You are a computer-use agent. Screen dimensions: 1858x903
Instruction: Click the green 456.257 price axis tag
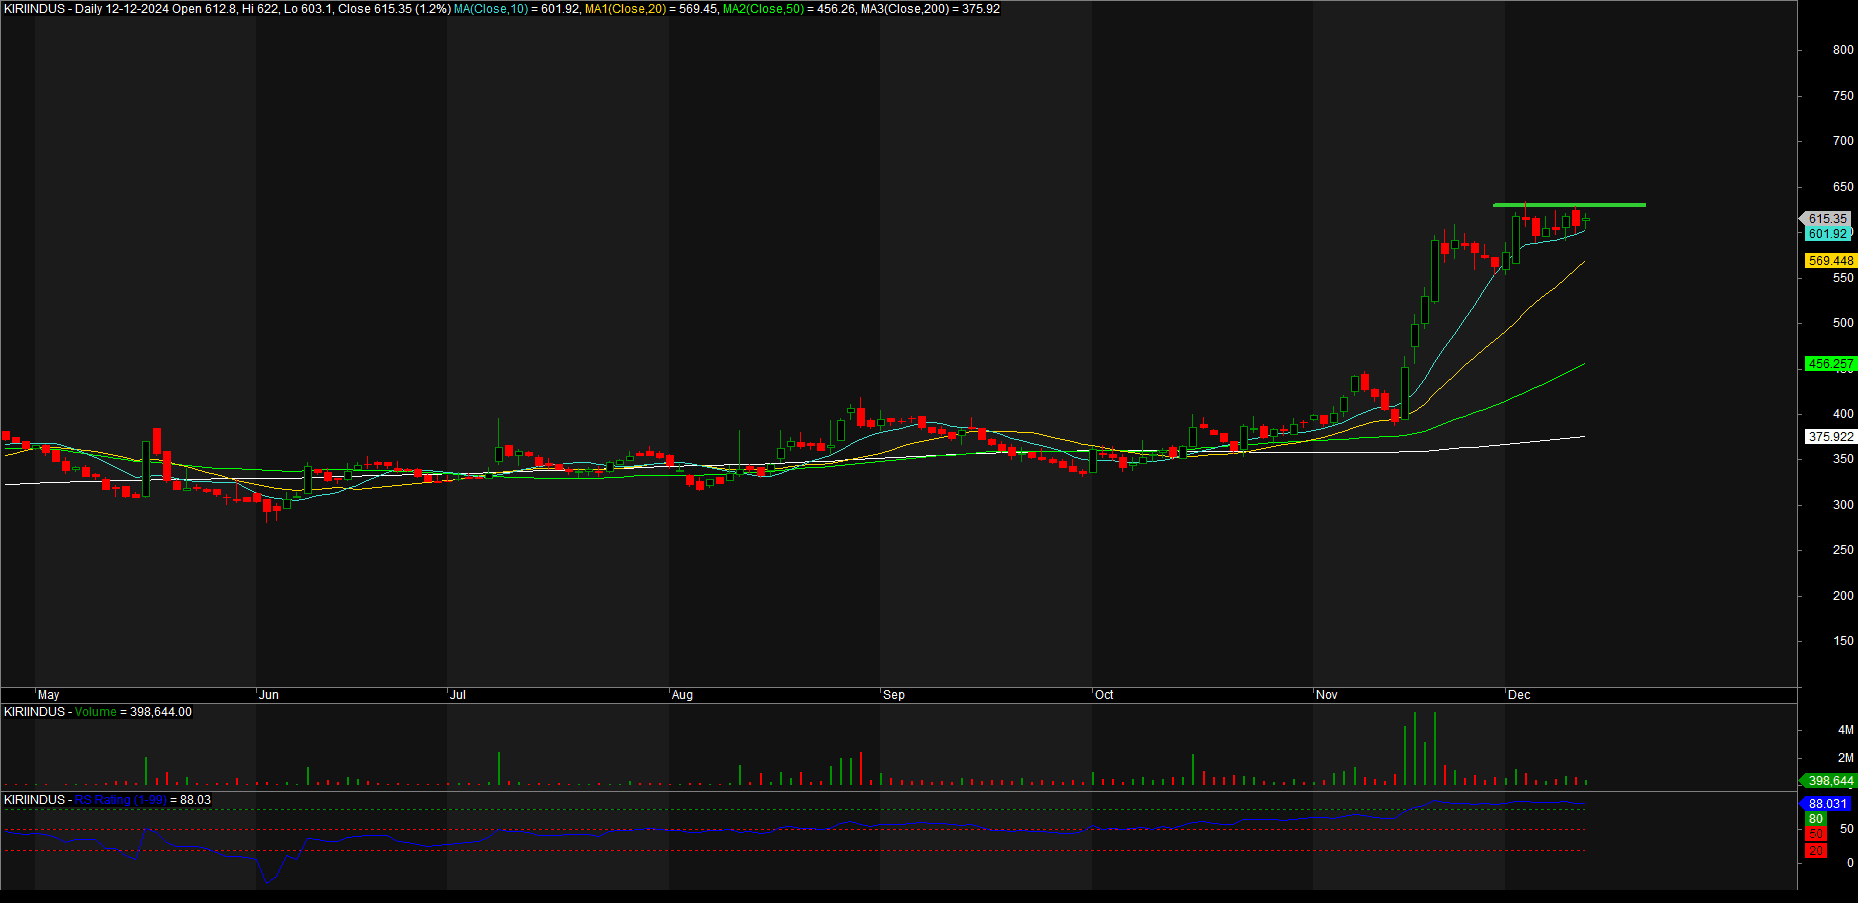coord(1830,364)
